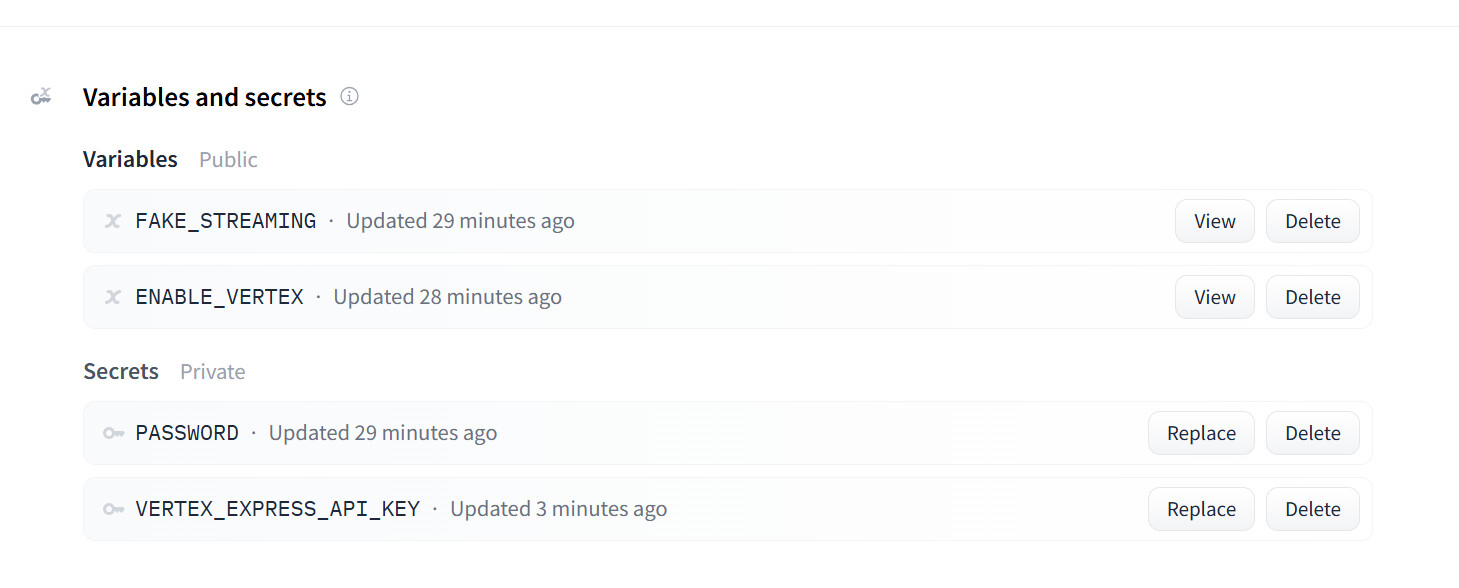Click the key icon beside VERTEX_EXPRESS_API_KEY
1459x588 pixels.
[113, 509]
